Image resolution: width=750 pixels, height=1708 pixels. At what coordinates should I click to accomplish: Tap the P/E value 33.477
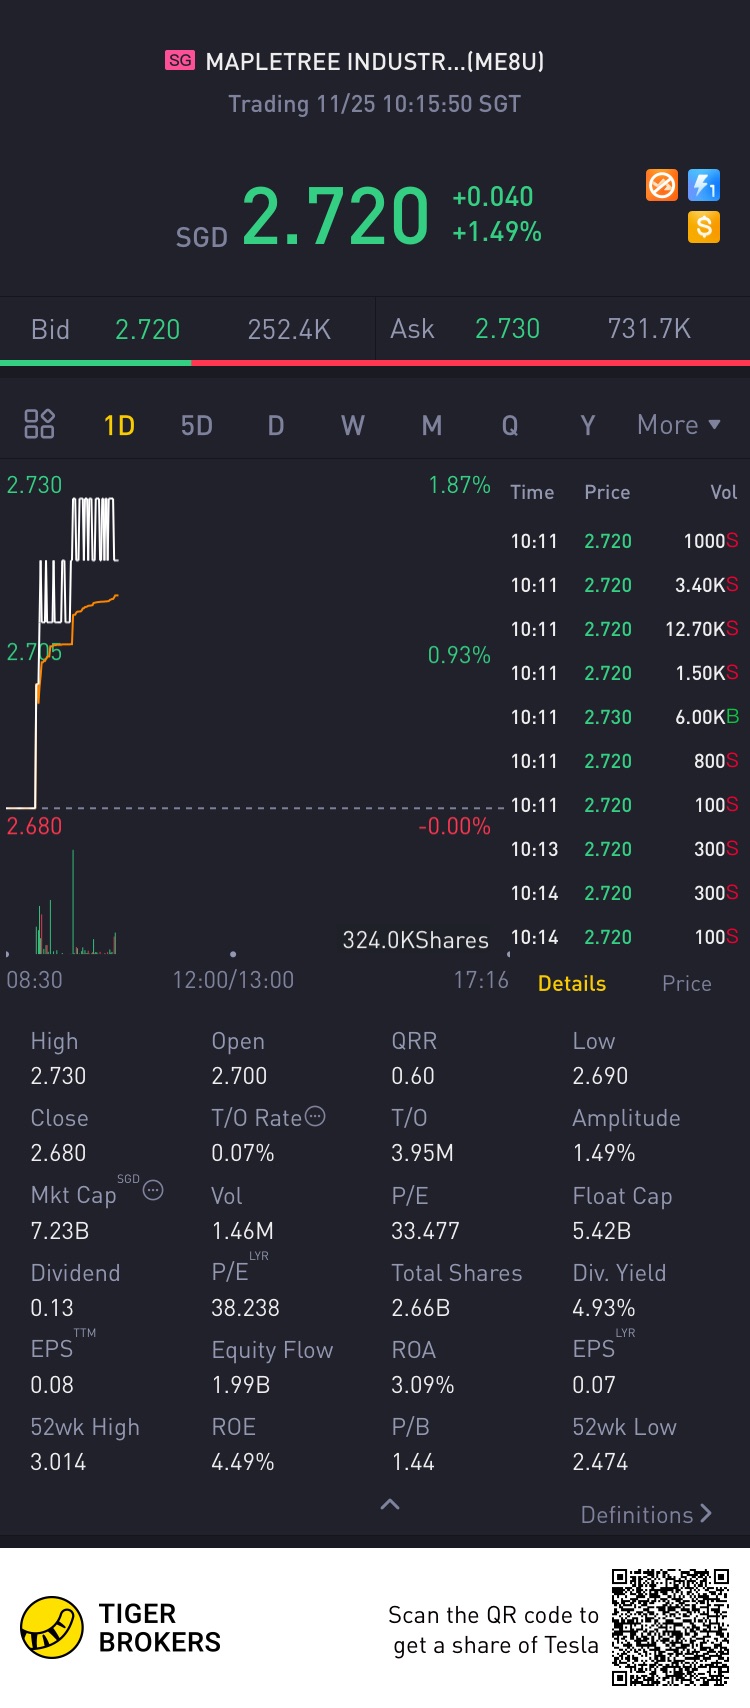pyautogui.click(x=426, y=1231)
